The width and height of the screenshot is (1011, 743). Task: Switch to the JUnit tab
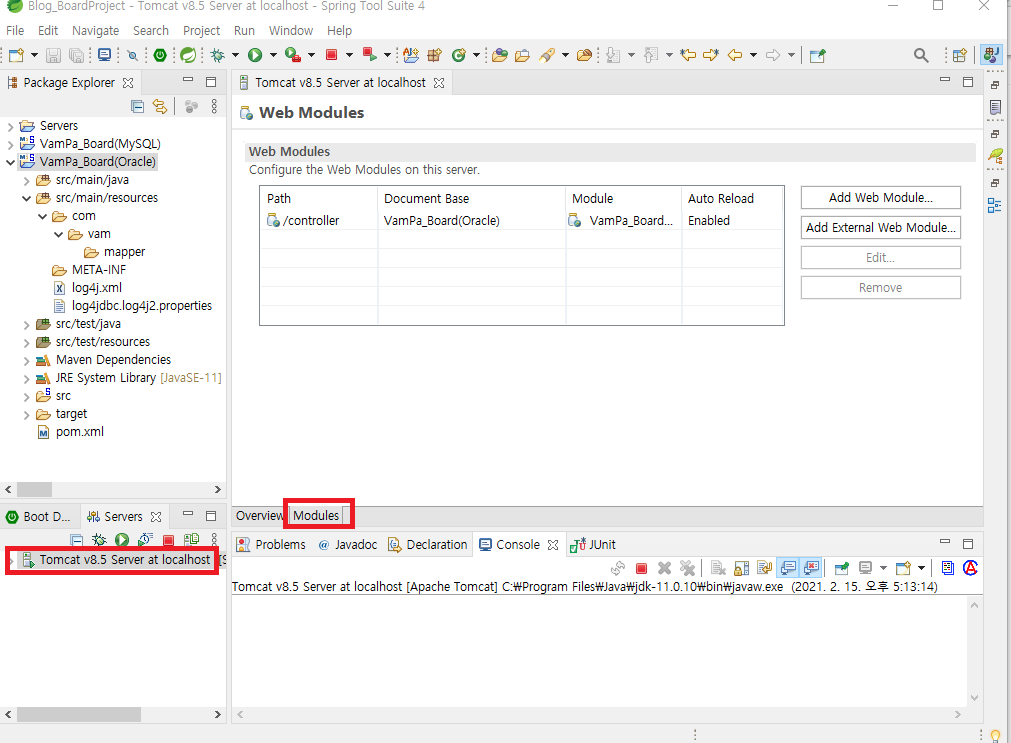(x=593, y=544)
